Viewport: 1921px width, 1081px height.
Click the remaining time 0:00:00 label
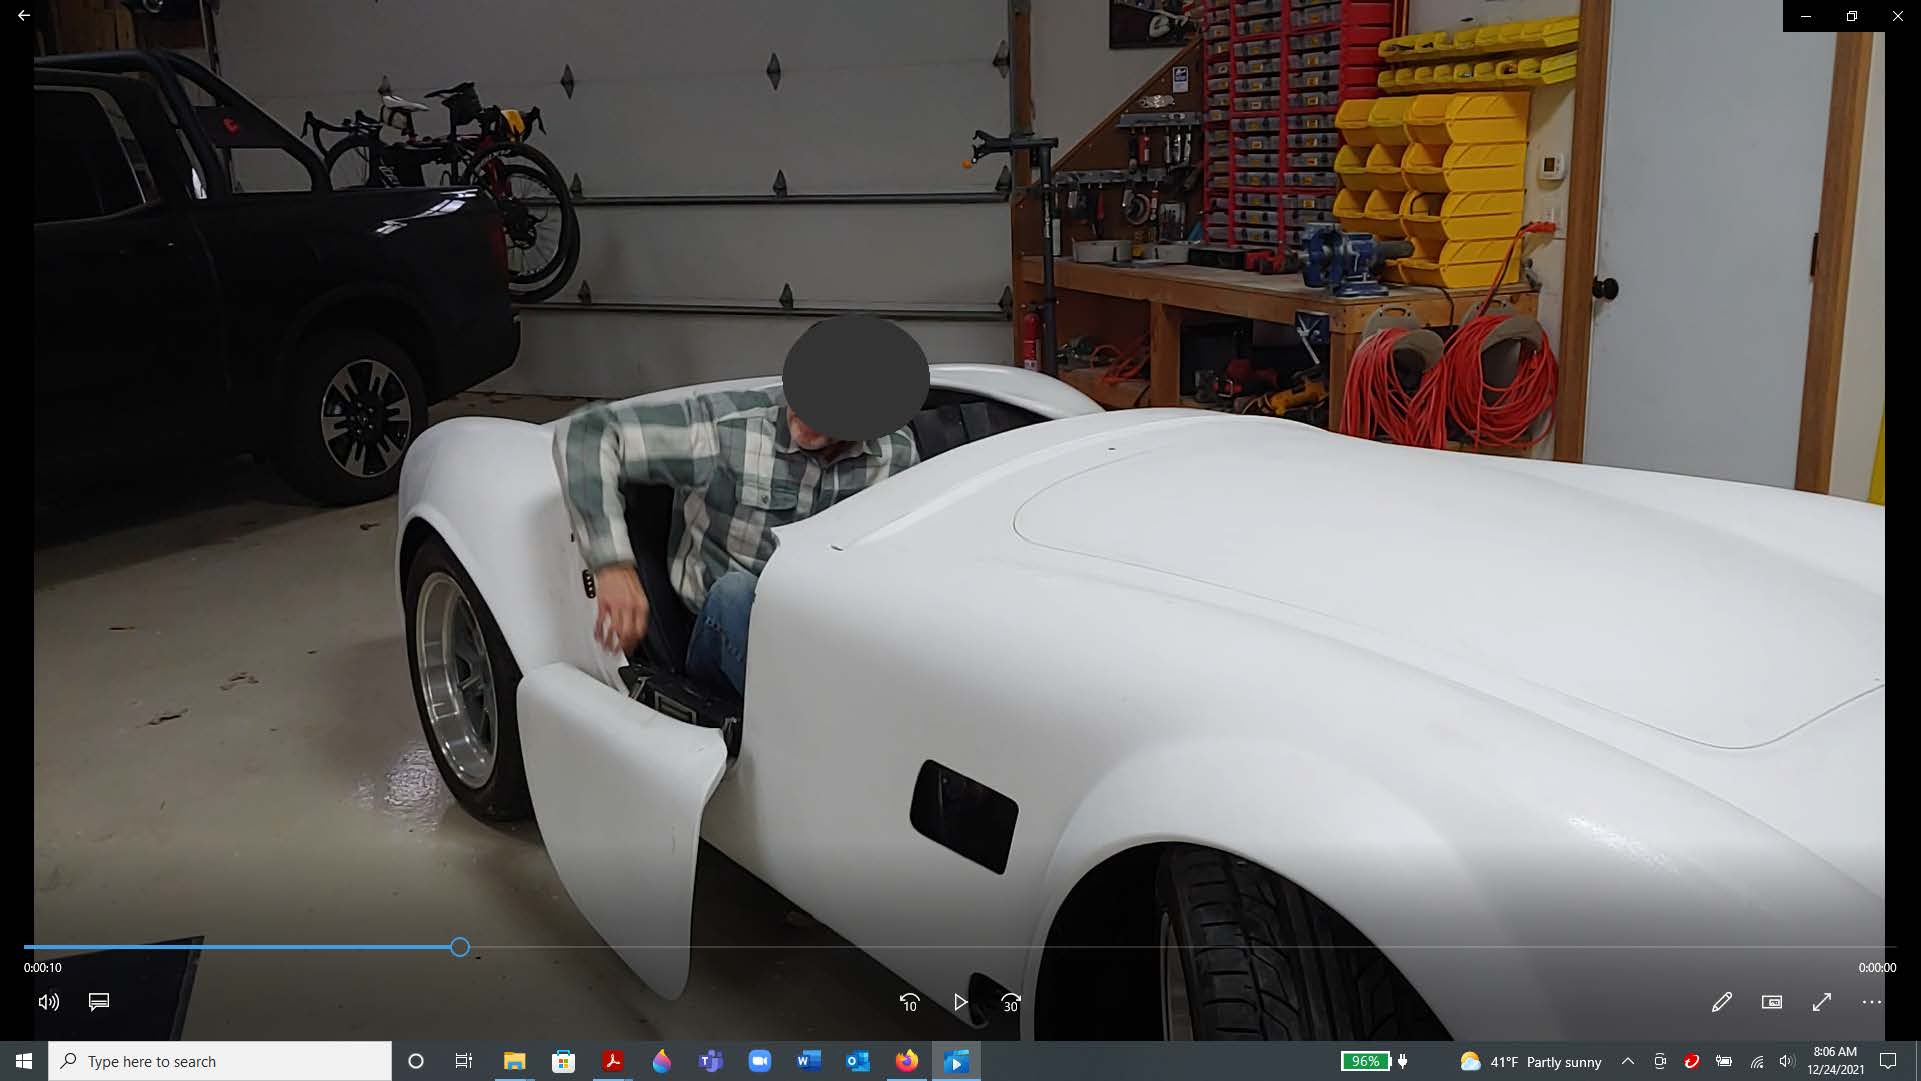pyautogui.click(x=1877, y=968)
